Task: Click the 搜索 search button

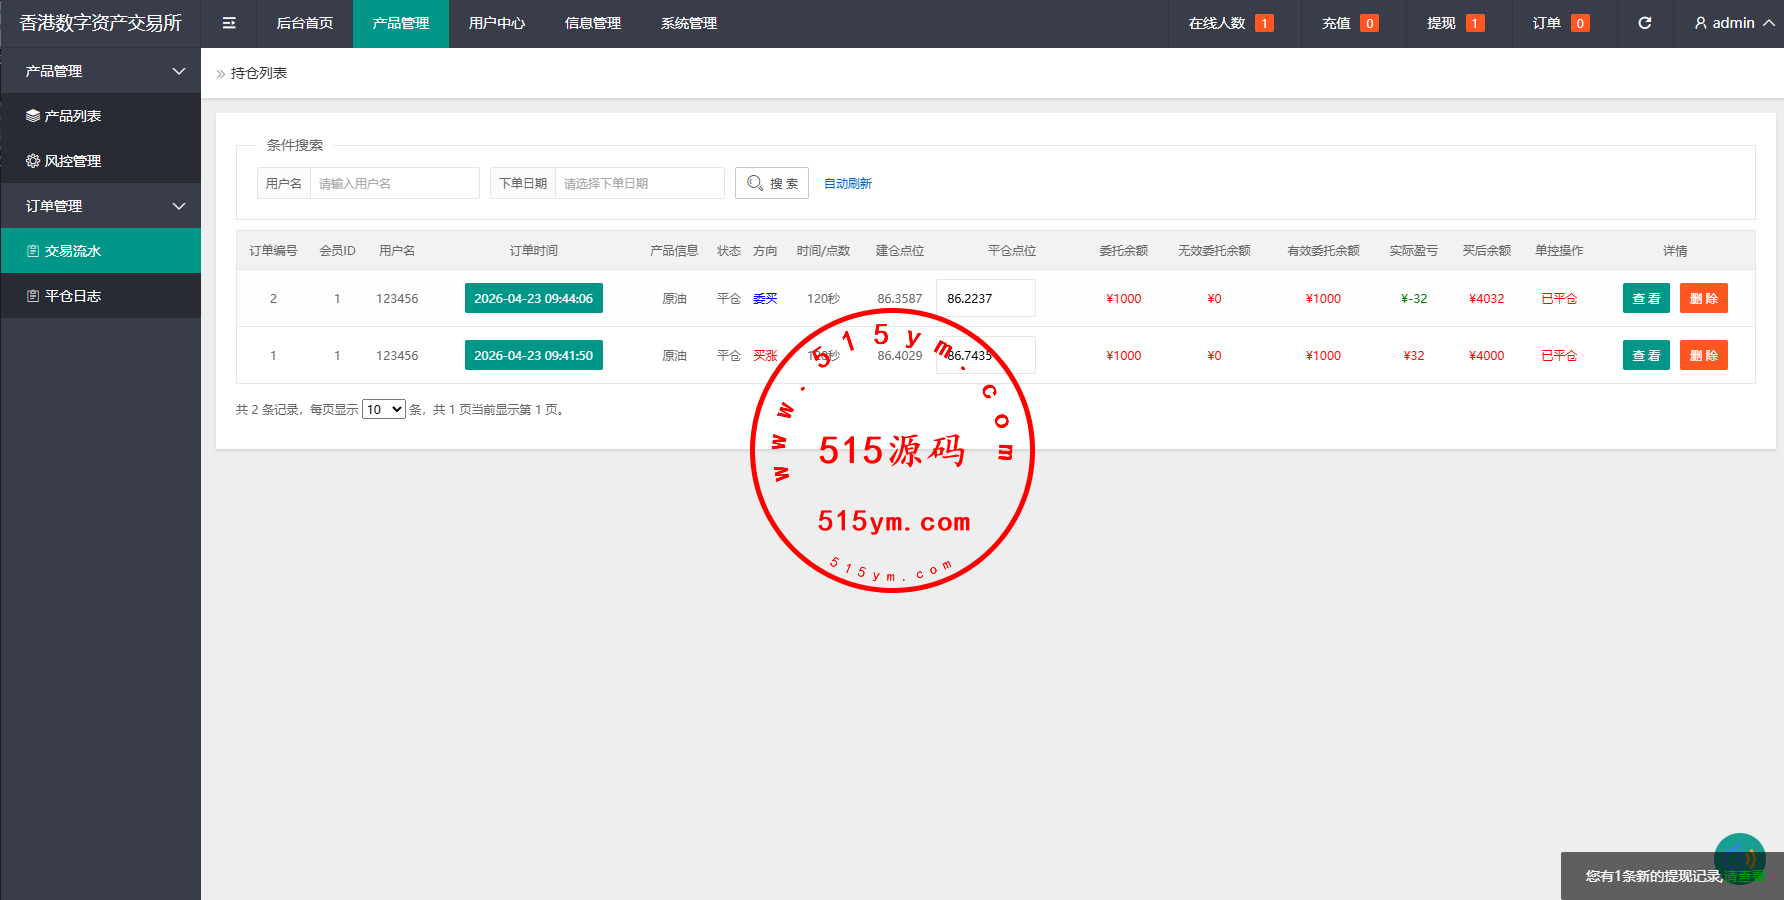Action: point(772,183)
